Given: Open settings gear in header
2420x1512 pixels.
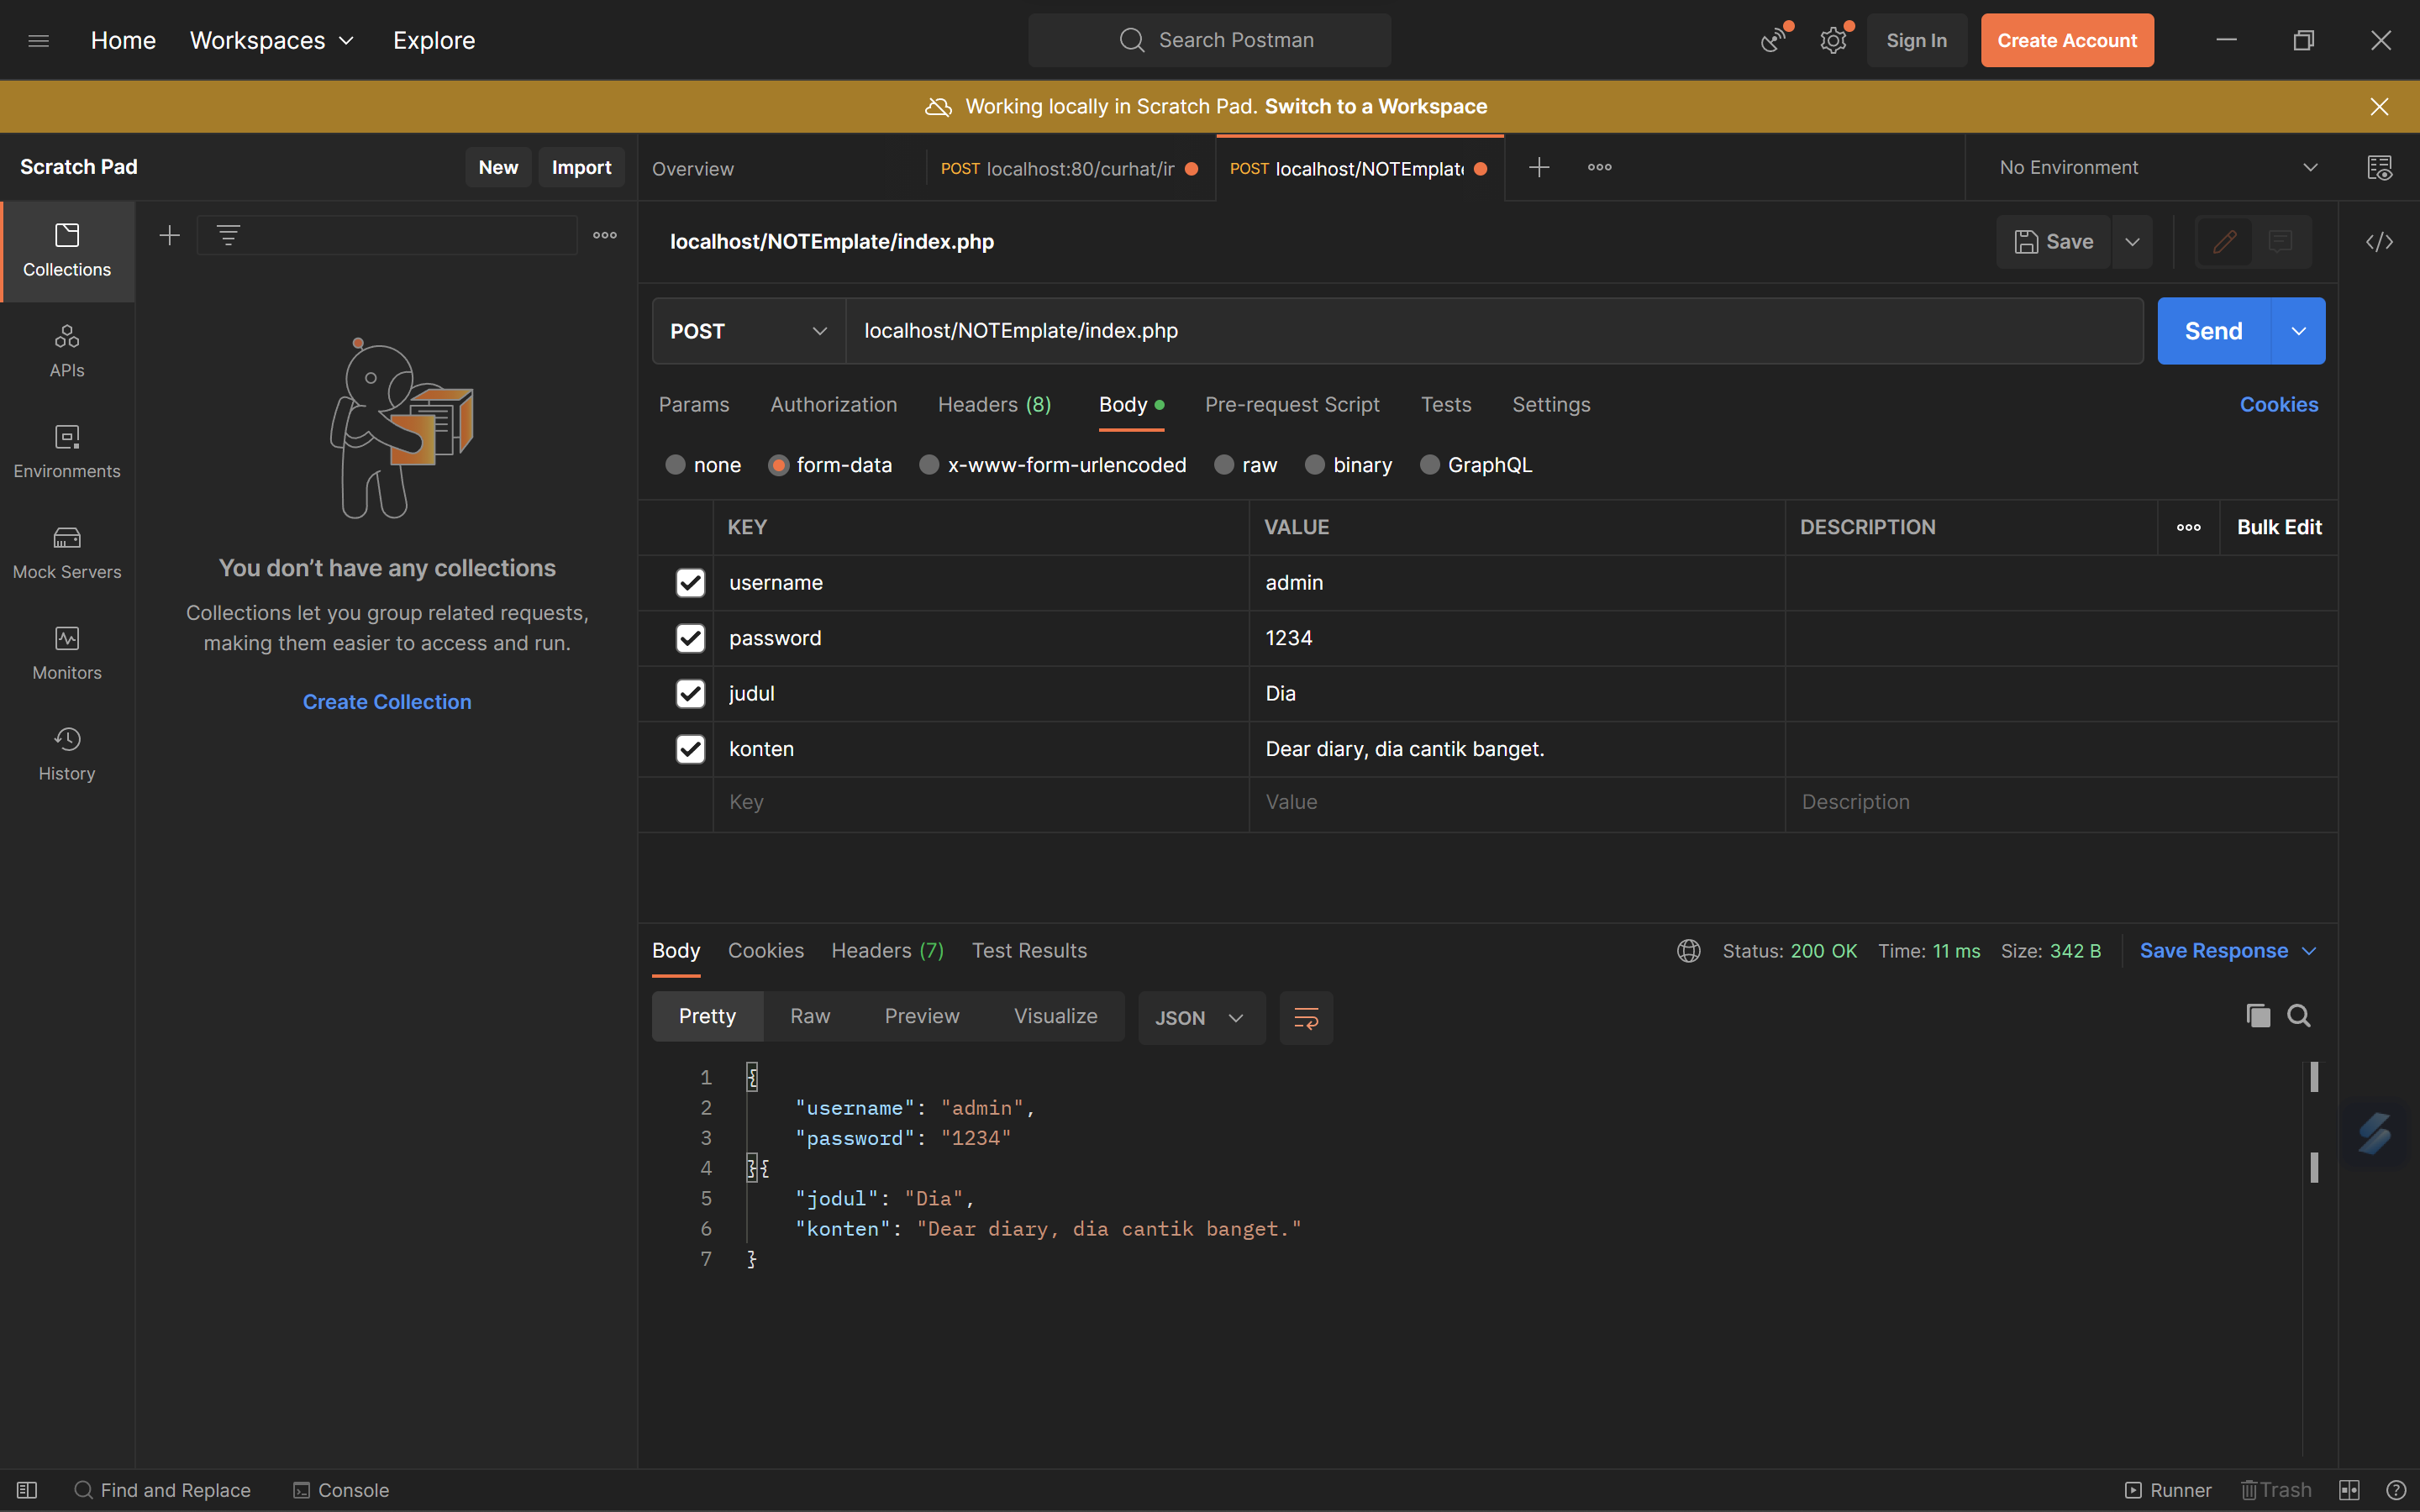Looking at the screenshot, I should coord(1833,41).
